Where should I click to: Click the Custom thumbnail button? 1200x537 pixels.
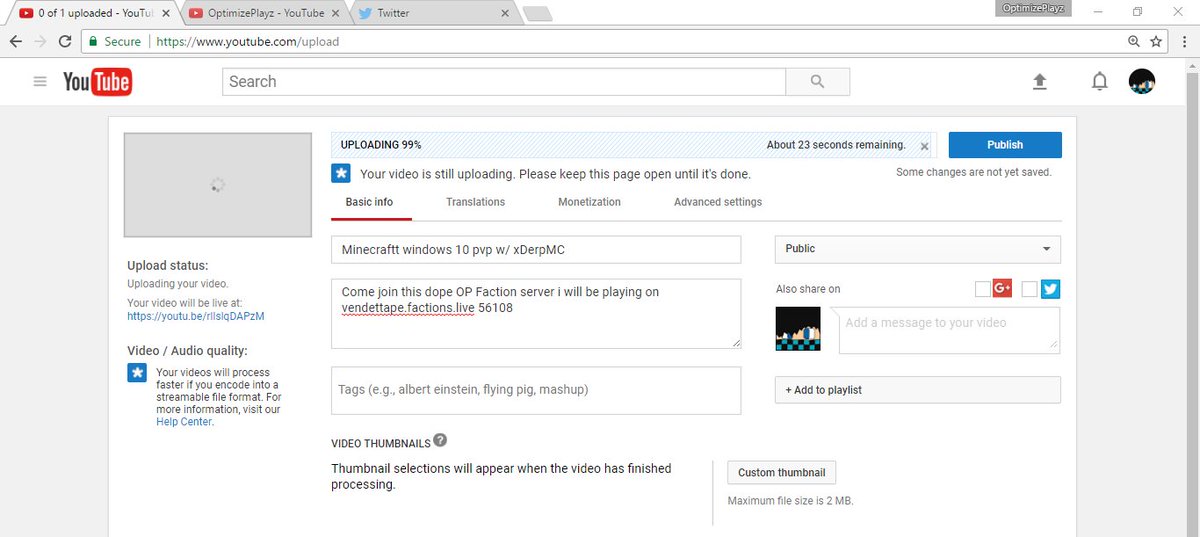(782, 473)
